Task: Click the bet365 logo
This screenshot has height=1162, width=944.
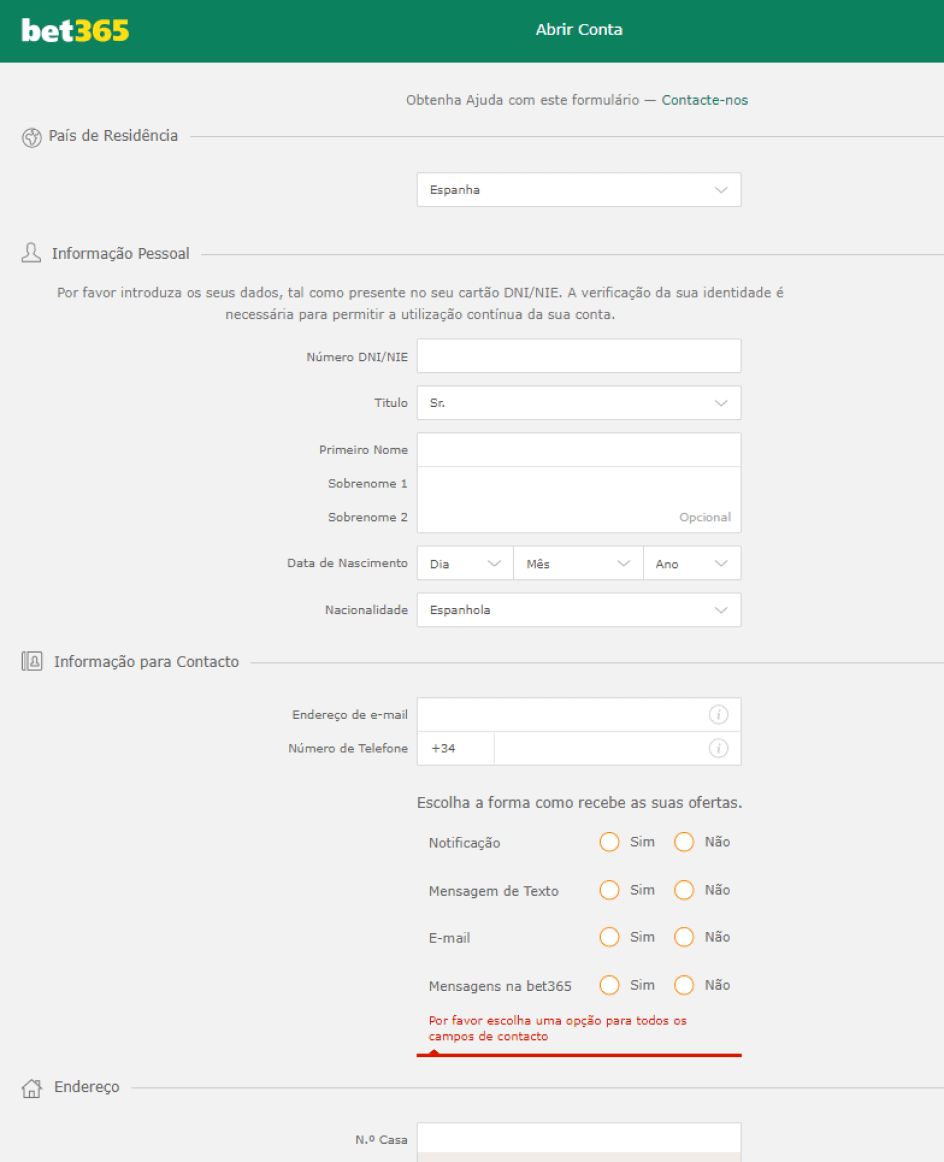Action: point(75,30)
